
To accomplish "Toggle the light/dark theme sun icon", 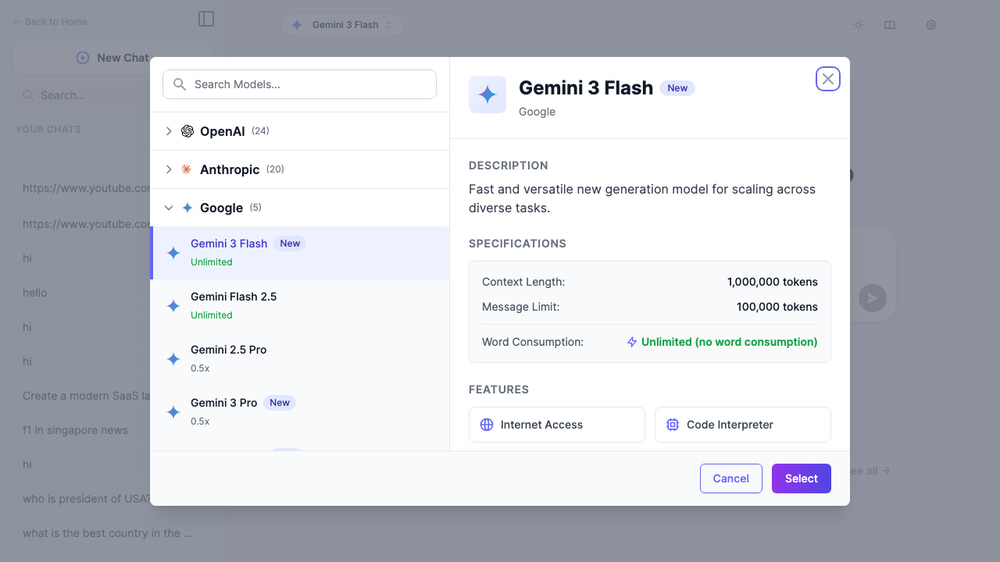I will [x=858, y=25].
